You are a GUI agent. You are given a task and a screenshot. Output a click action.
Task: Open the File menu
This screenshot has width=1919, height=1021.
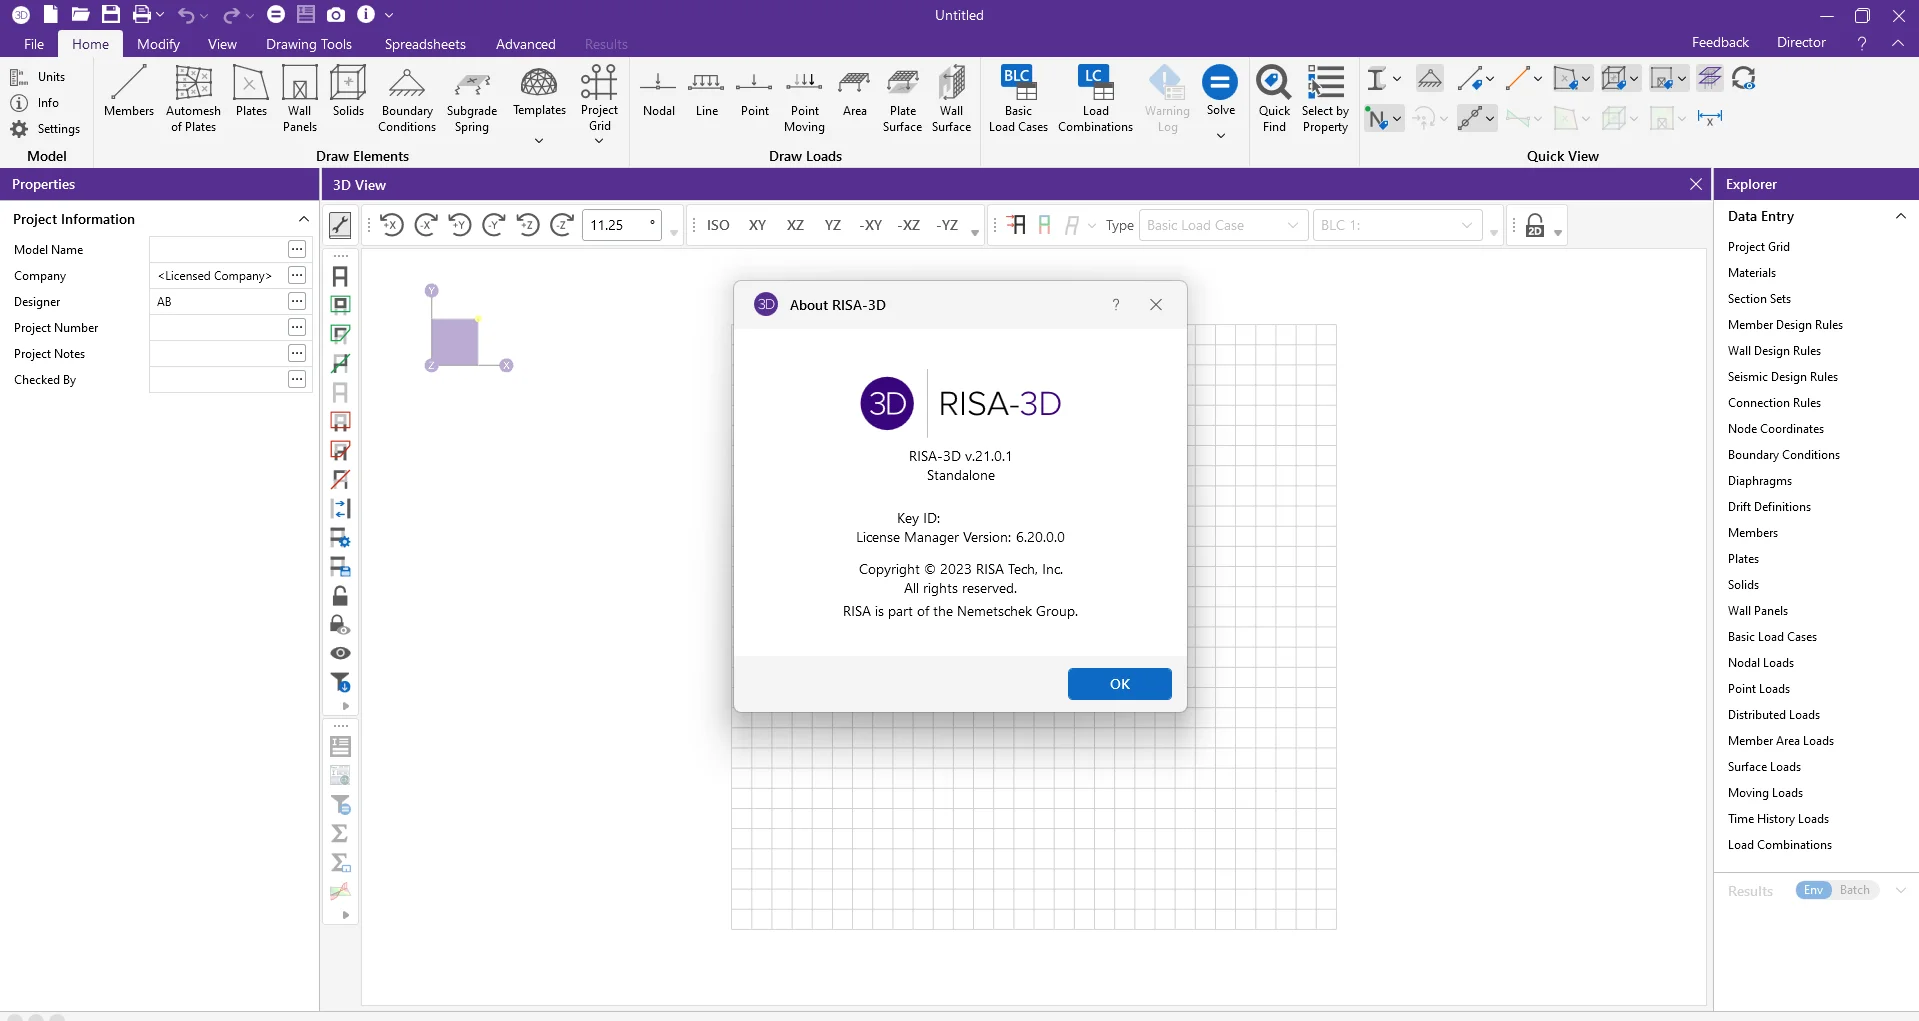pos(34,44)
